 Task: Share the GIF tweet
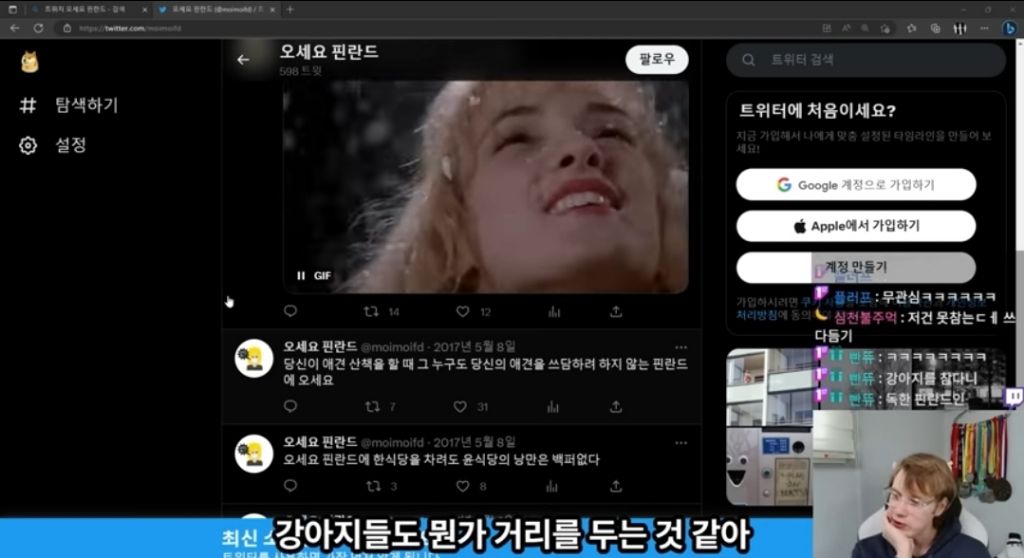click(x=616, y=312)
